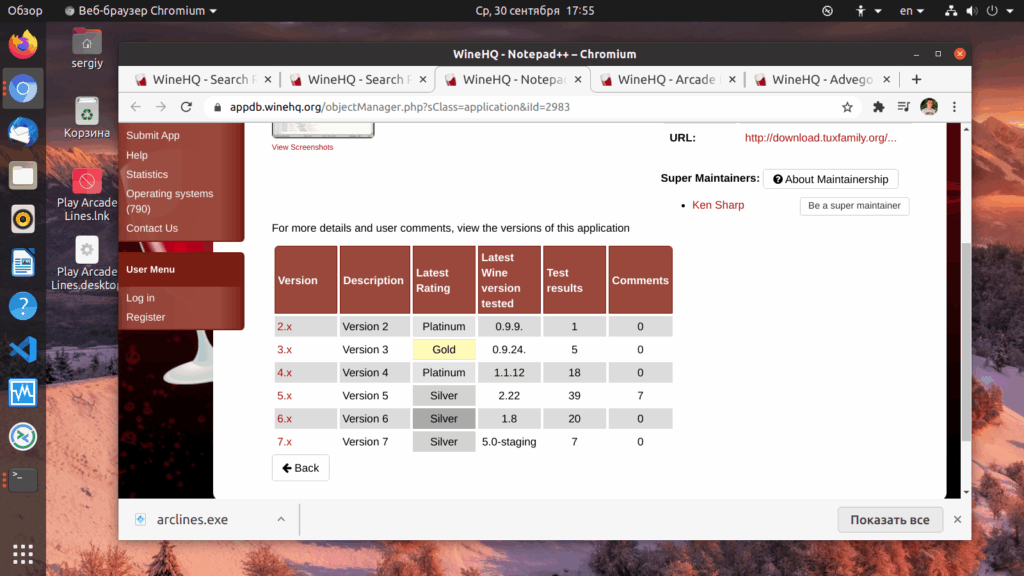Viewport: 1024px width, 576px height.
Task: Launch Visual Studio Code from dock
Action: tap(23, 349)
